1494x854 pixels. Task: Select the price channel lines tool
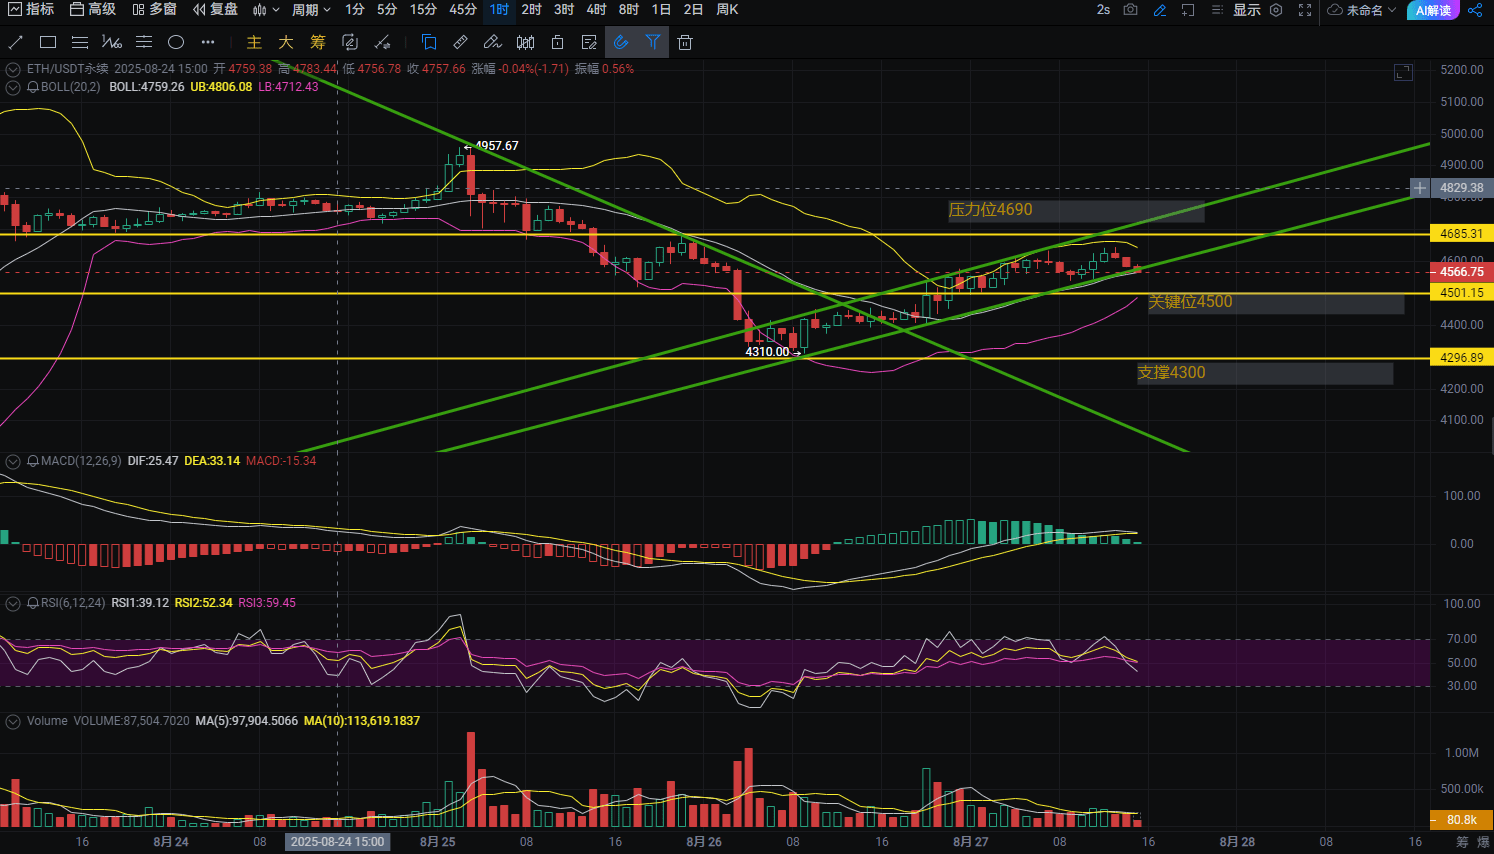144,42
